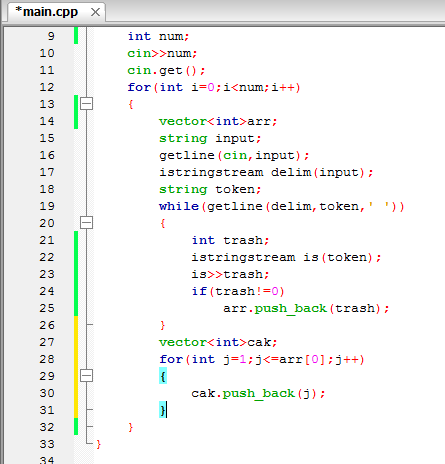Click the opening brace on line 20

(x=163, y=223)
